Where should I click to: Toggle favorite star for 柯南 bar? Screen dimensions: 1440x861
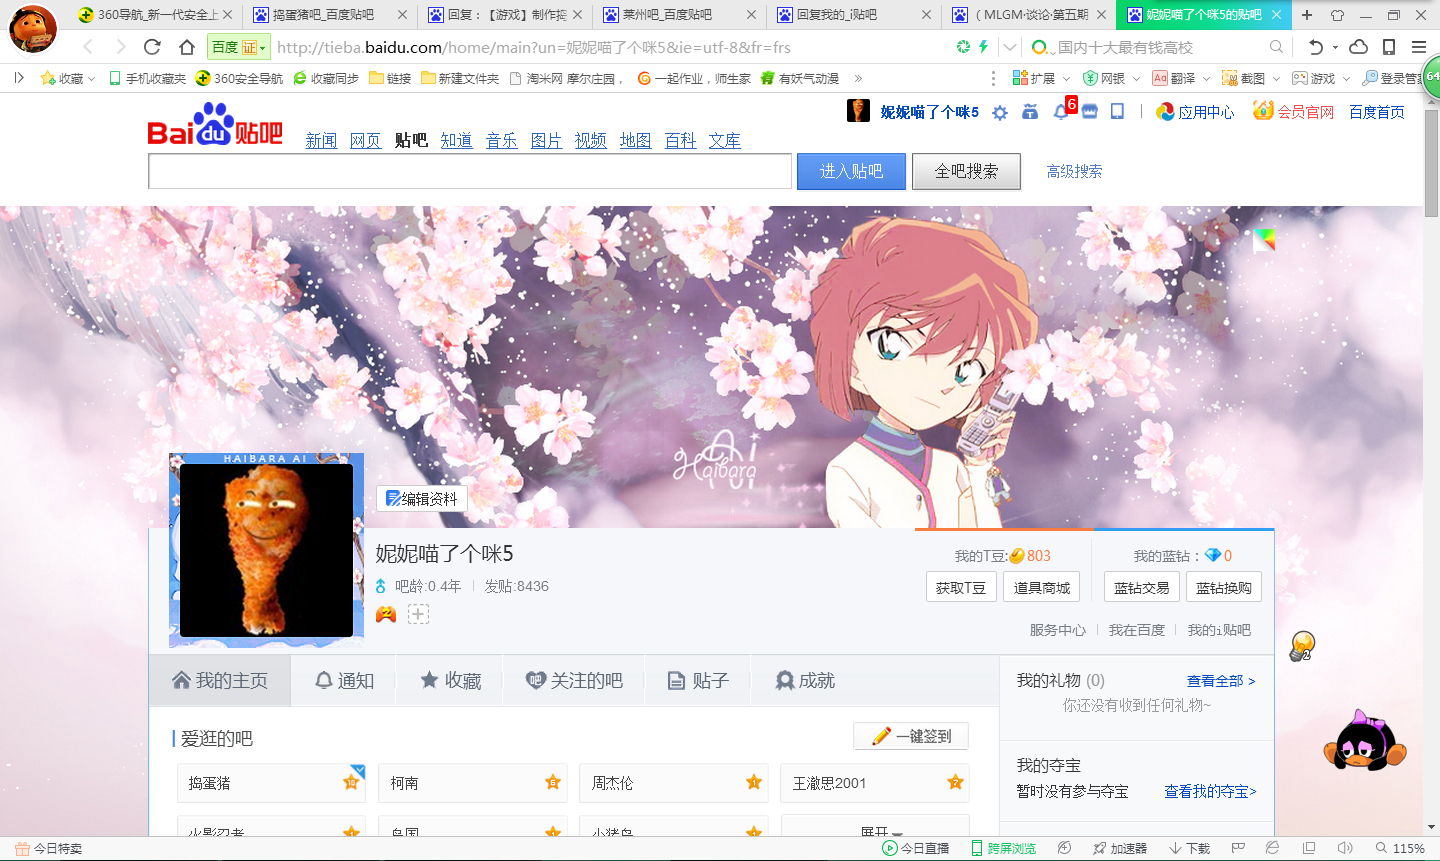click(x=553, y=782)
